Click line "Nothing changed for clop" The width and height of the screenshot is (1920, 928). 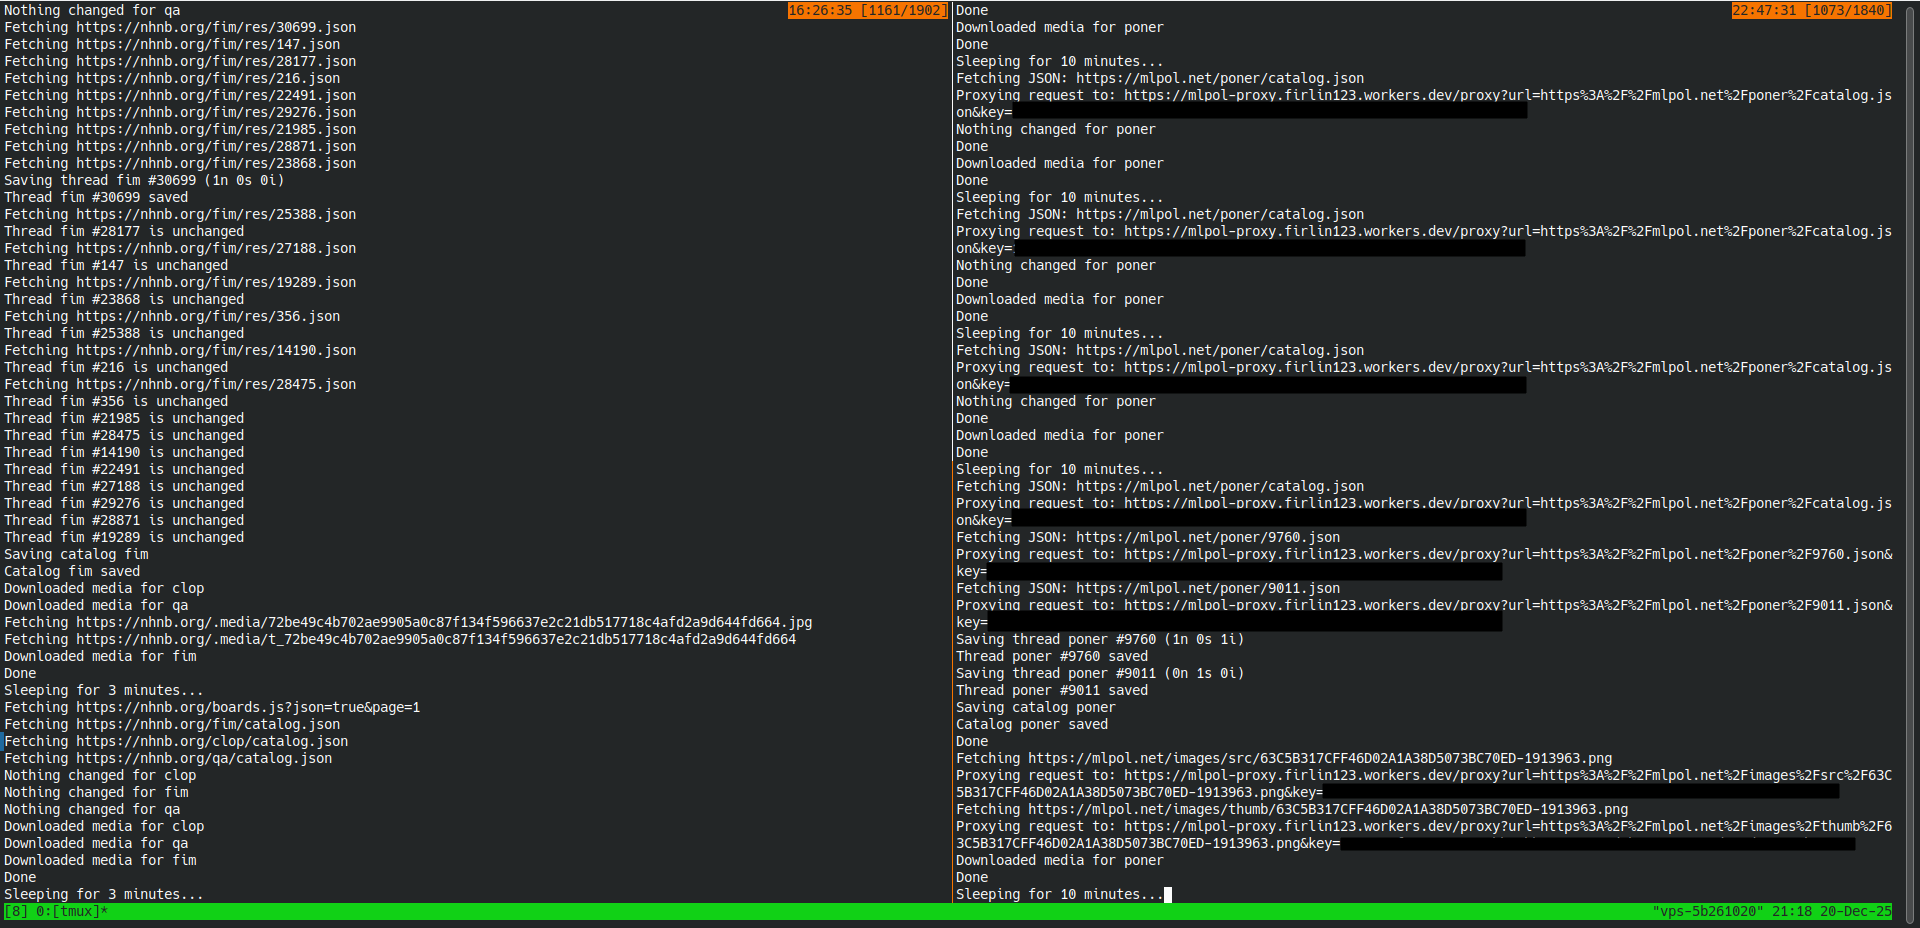[100, 775]
